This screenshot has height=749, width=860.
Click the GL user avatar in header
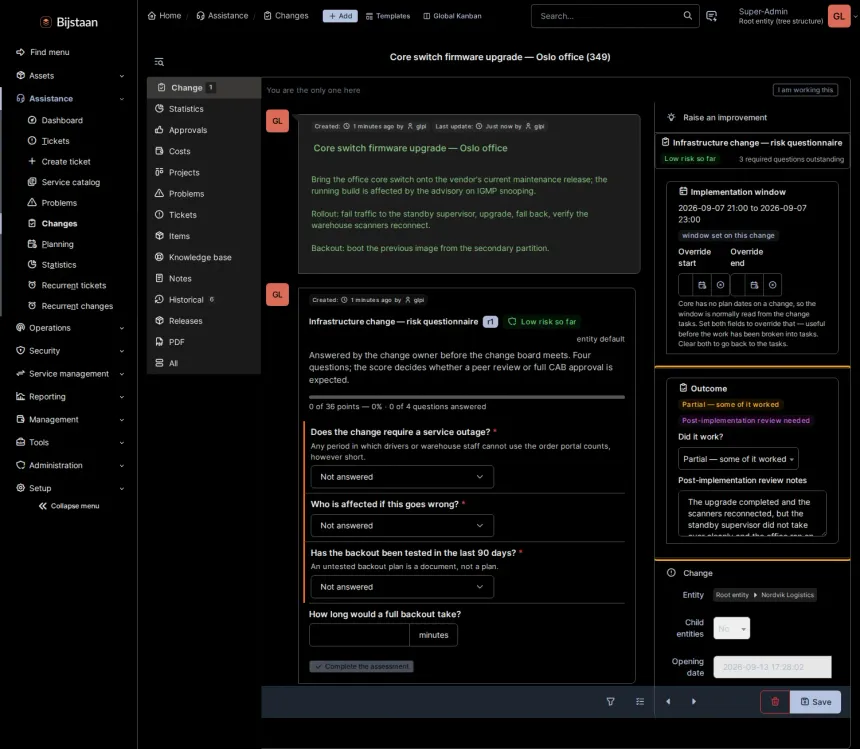click(x=839, y=16)
